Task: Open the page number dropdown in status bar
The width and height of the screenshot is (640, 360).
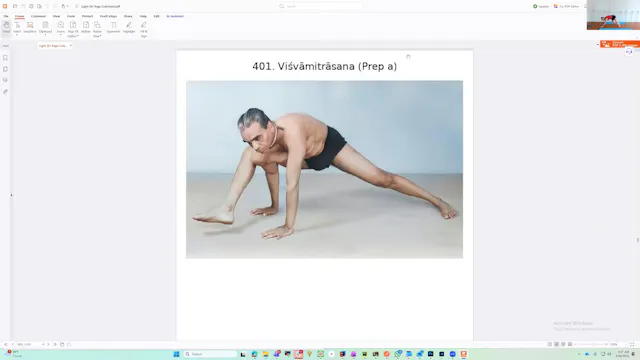Action: point(43,344)
